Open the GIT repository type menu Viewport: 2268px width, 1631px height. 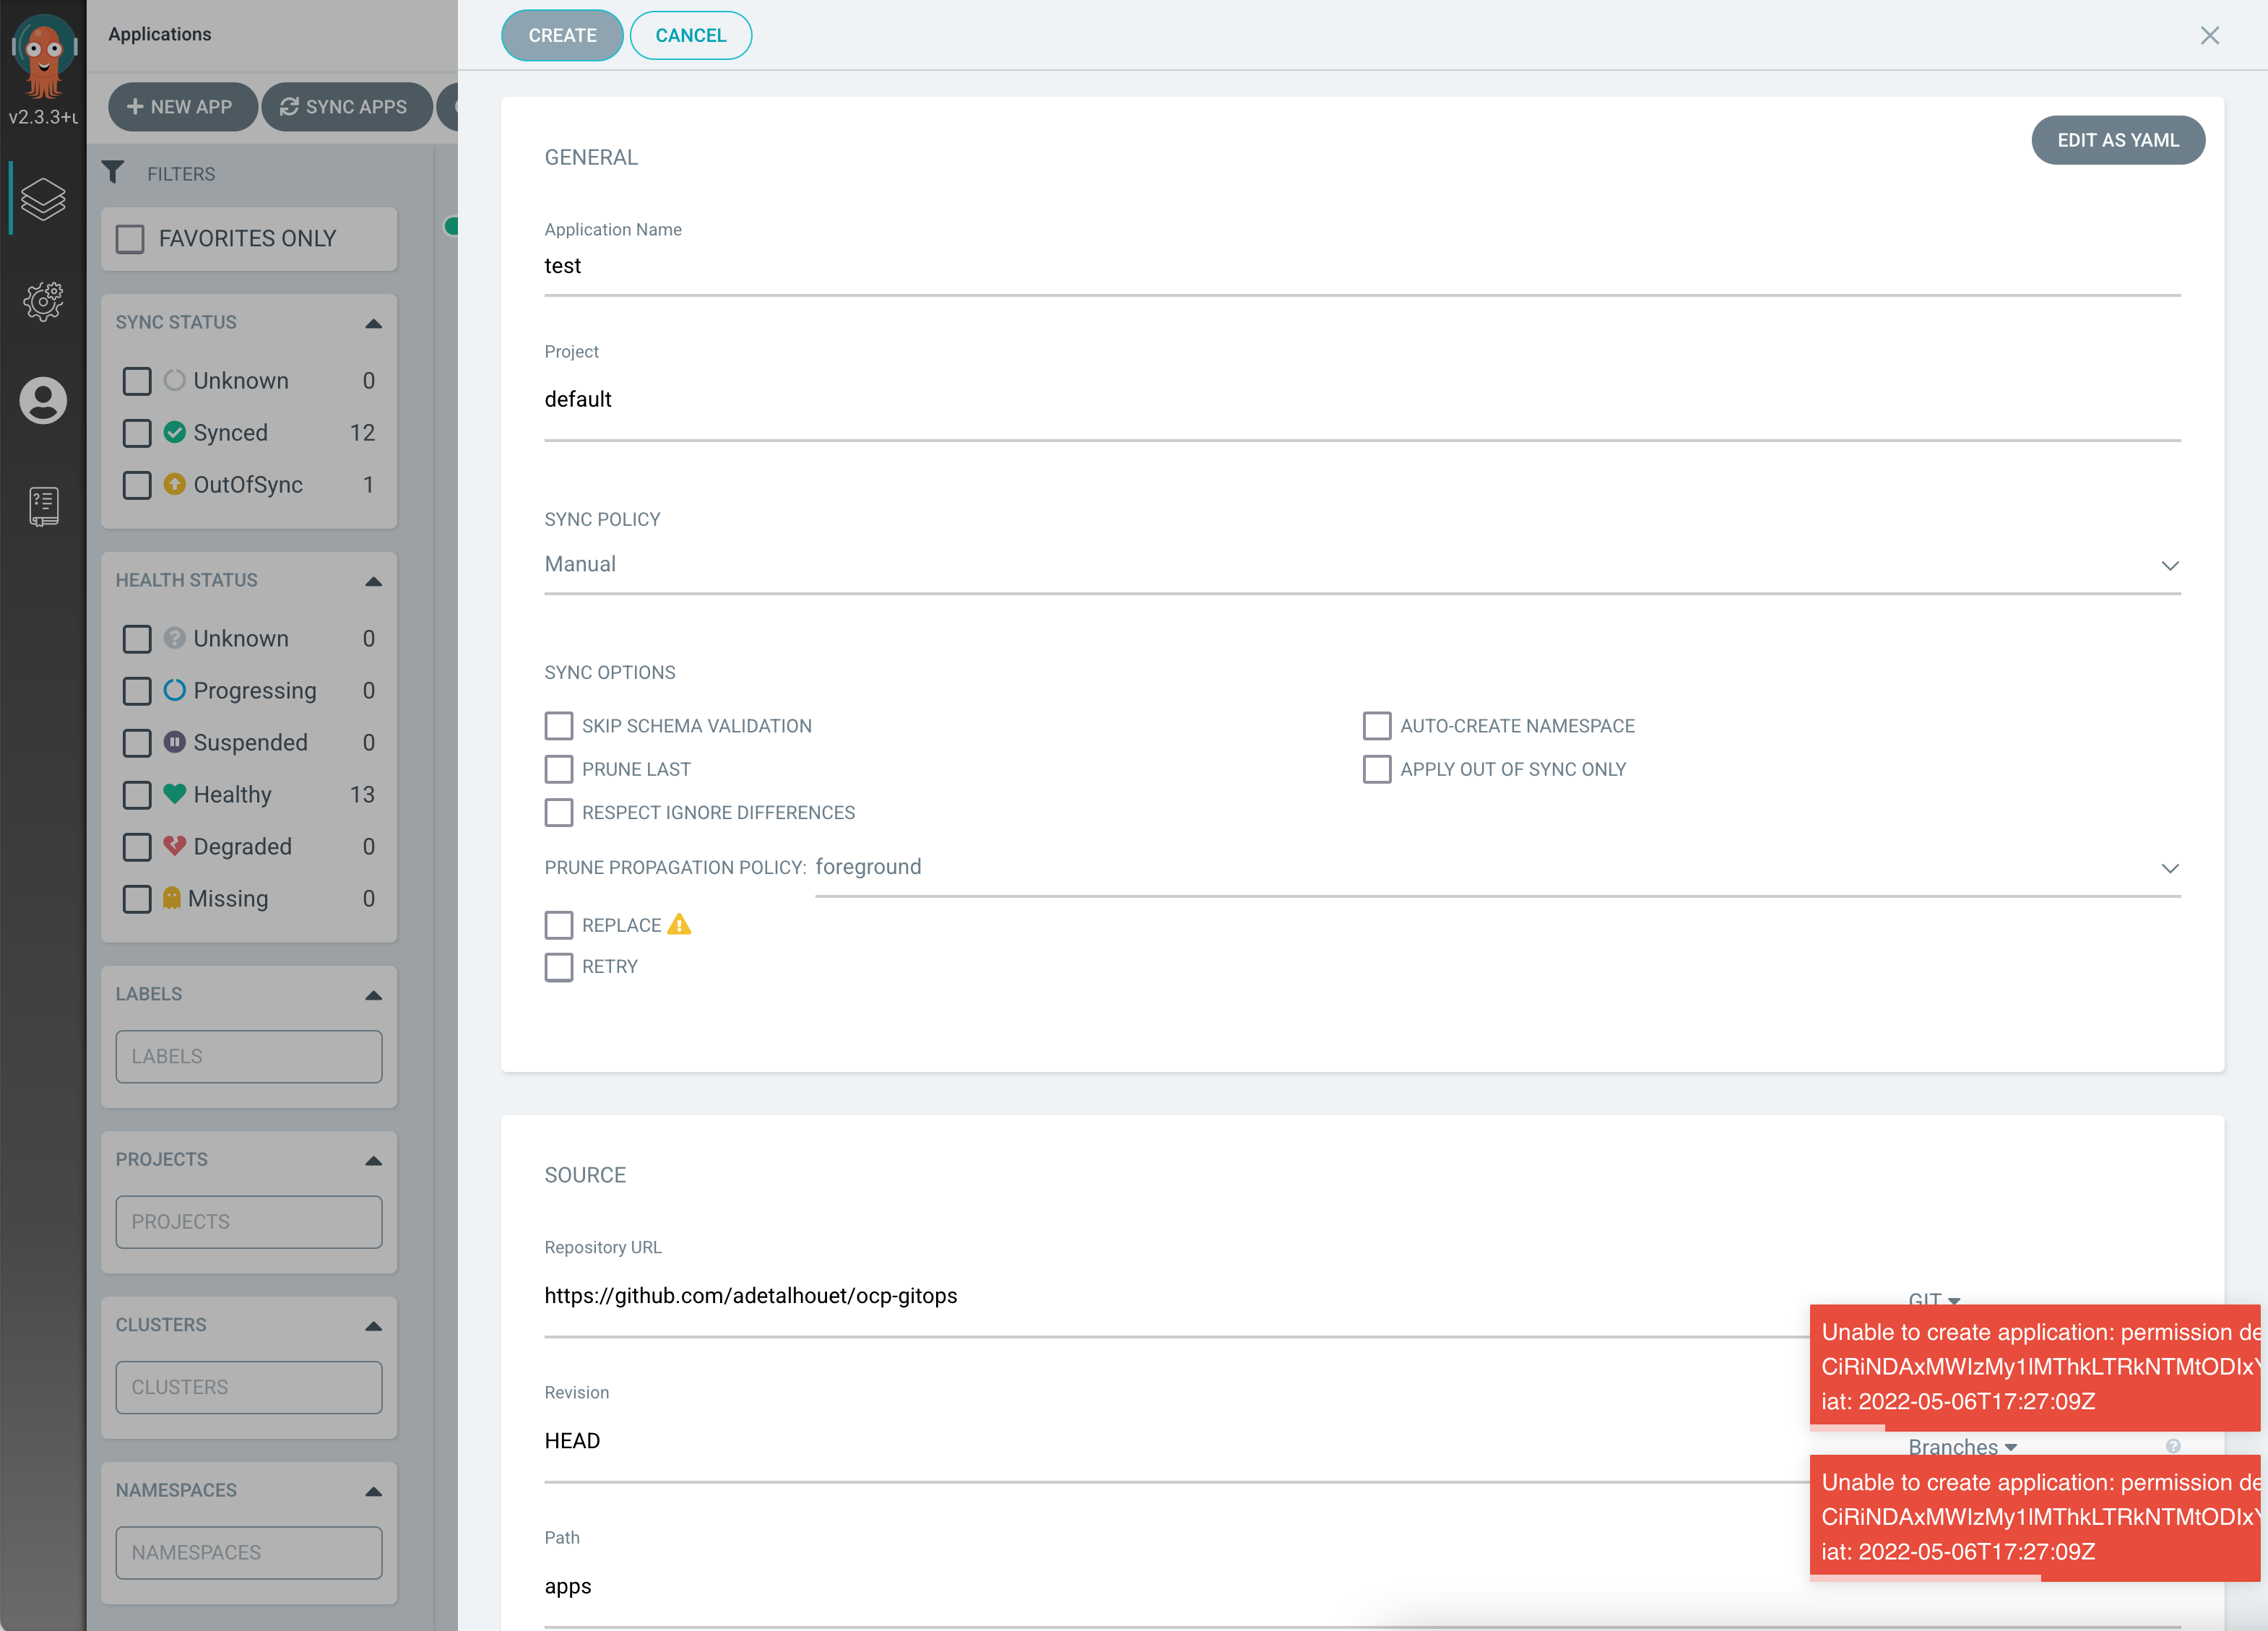(1933, 1299)
